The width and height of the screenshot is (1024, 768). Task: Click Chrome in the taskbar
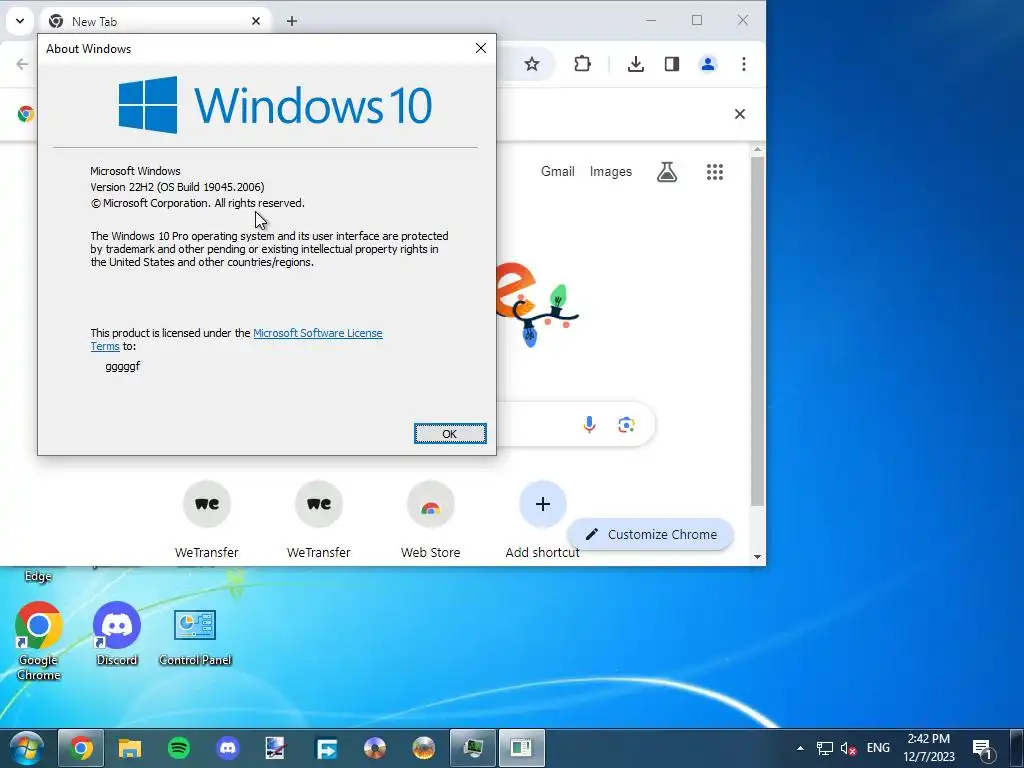pyautogui.click(x=81, y=748)
